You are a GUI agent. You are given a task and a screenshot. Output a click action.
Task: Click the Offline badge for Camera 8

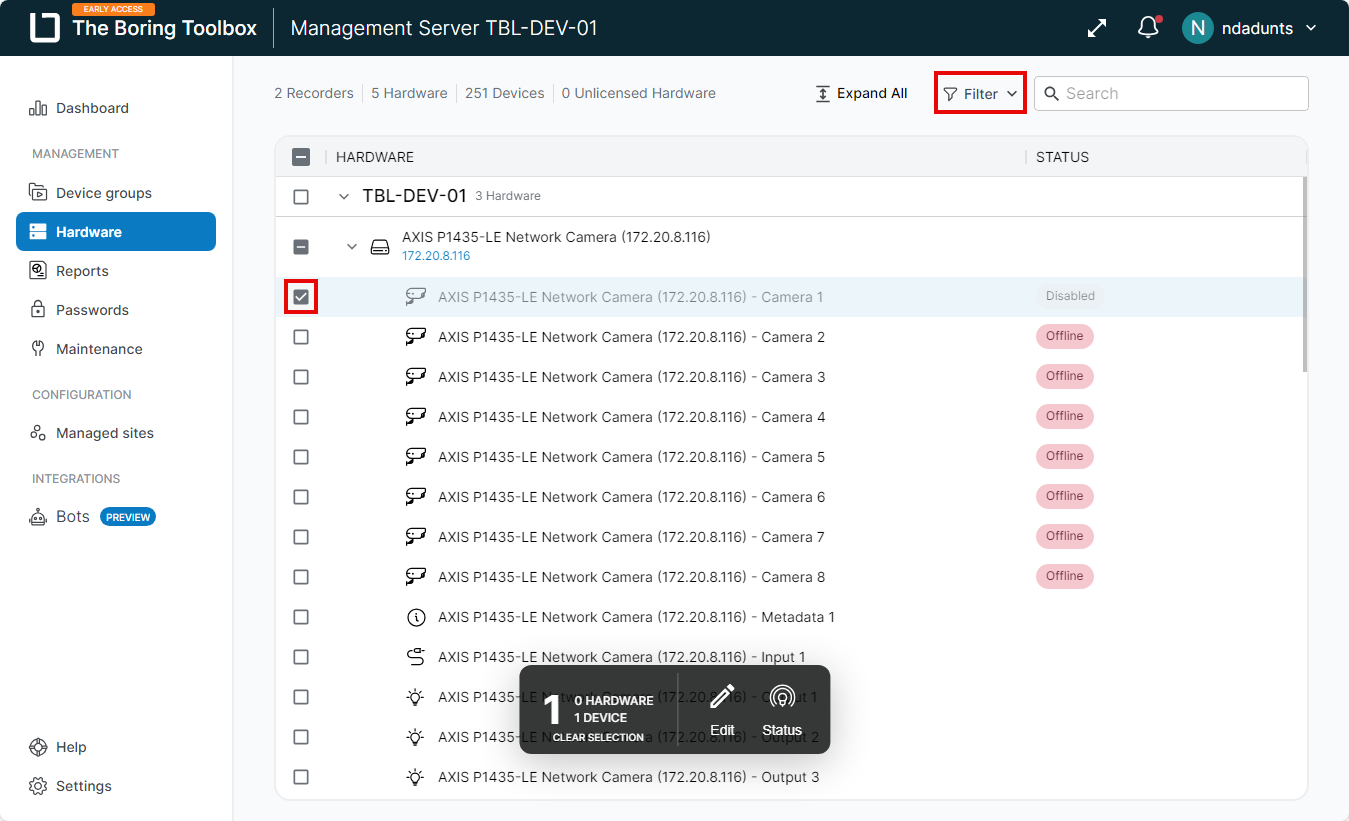(x=1064, y=576)
